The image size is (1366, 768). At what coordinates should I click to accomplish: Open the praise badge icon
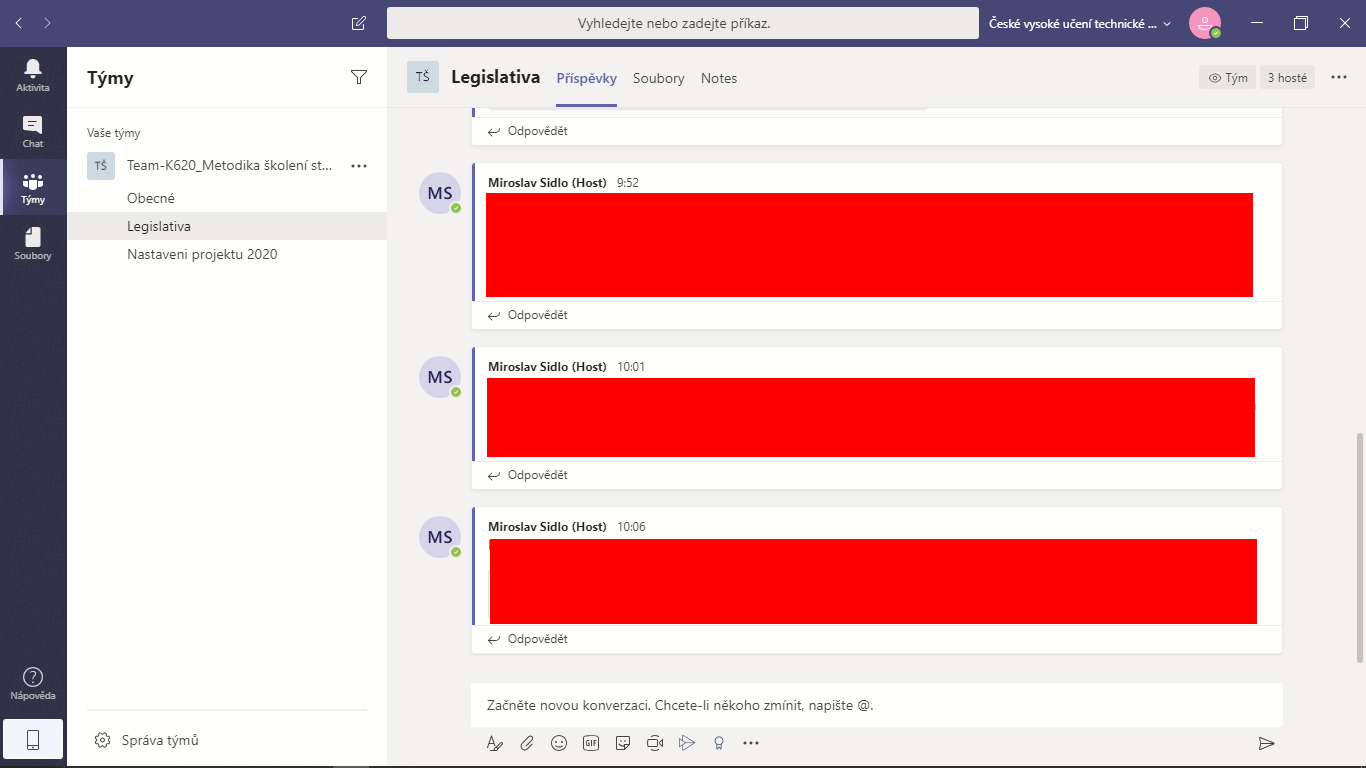click(x=718, y=743)
